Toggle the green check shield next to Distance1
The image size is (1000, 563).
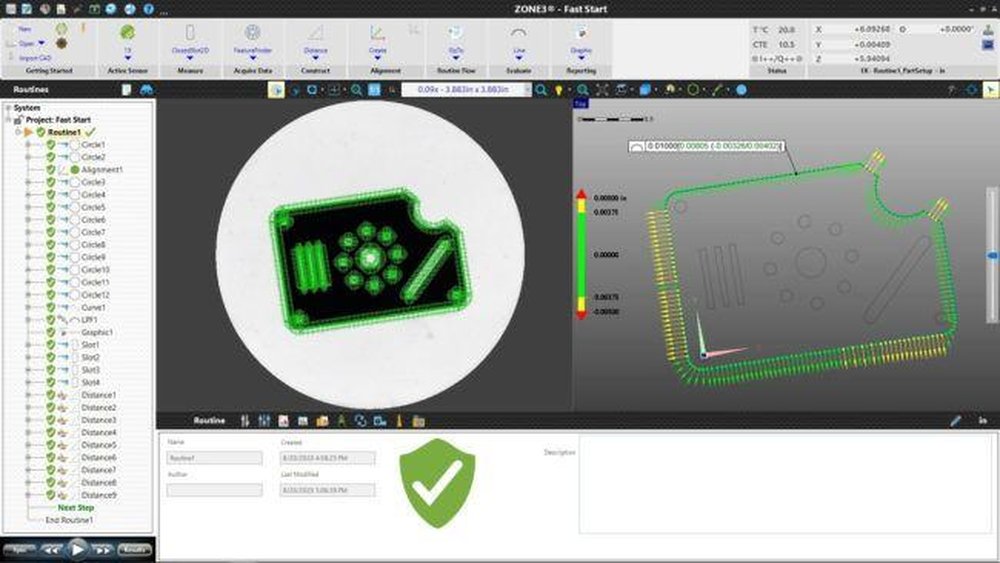50,395
